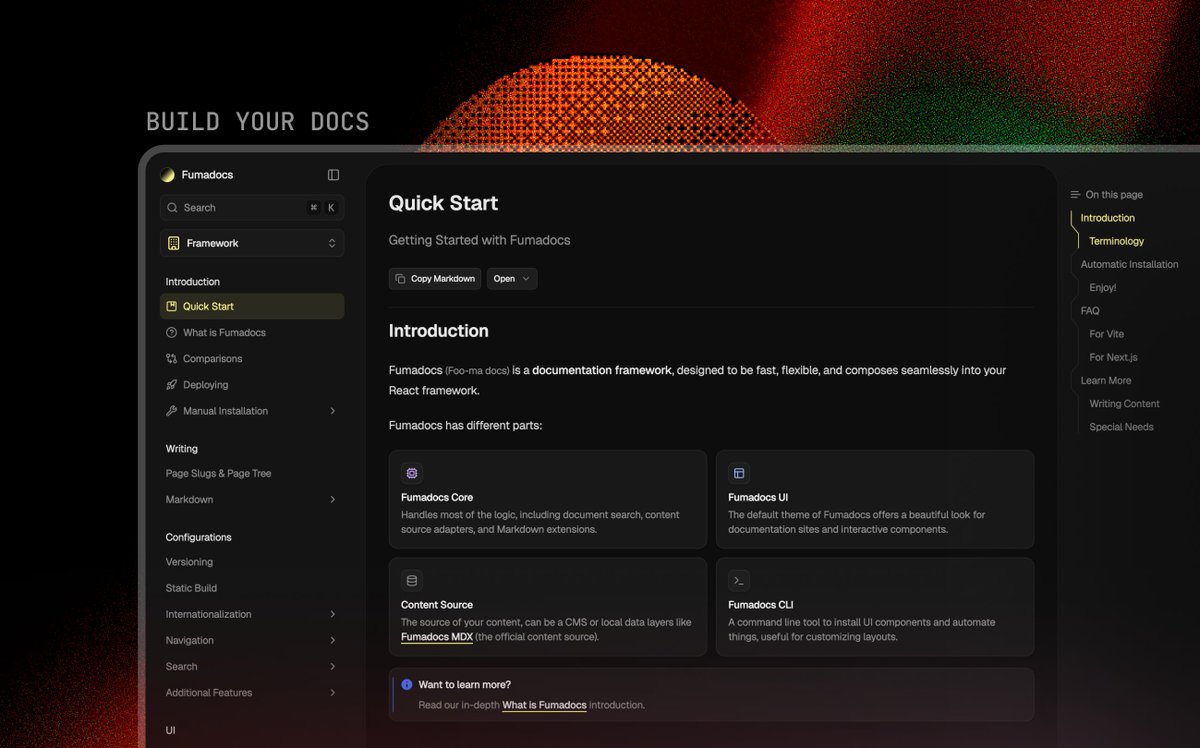Follow the Fumadocs MDX link

click(x=437, y=637)
